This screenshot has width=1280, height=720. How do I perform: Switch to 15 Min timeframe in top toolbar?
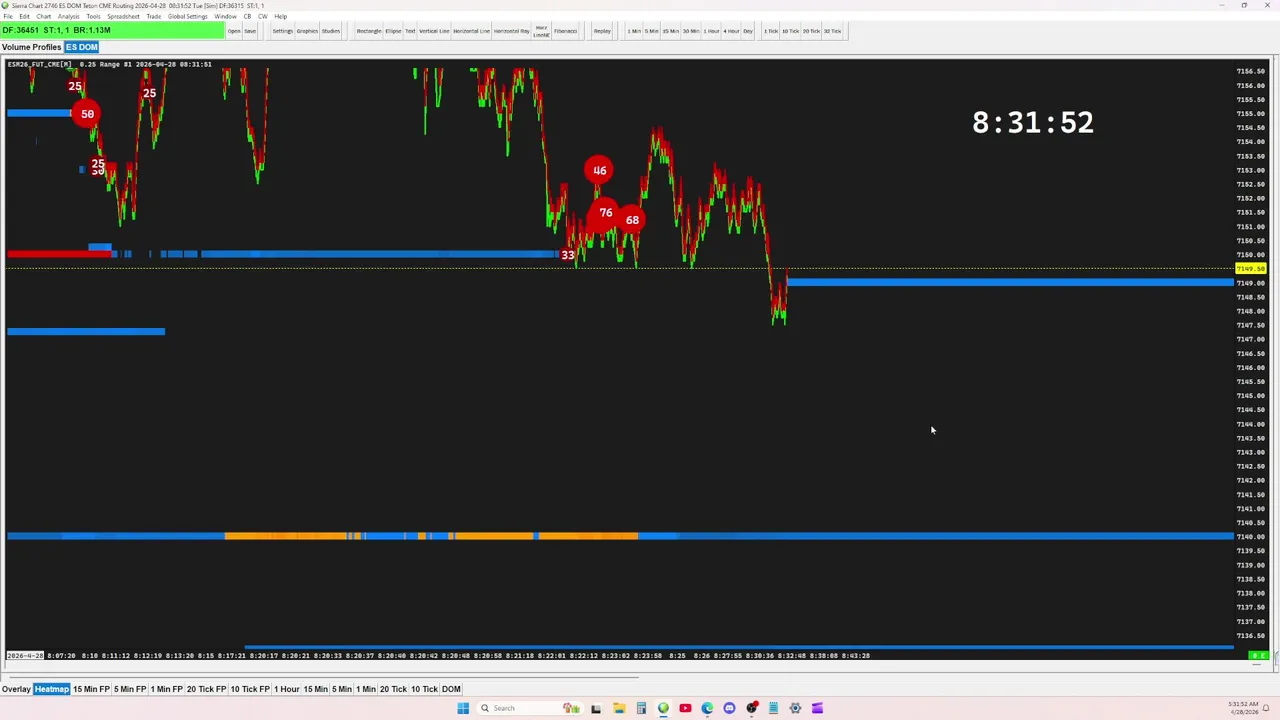671,31
